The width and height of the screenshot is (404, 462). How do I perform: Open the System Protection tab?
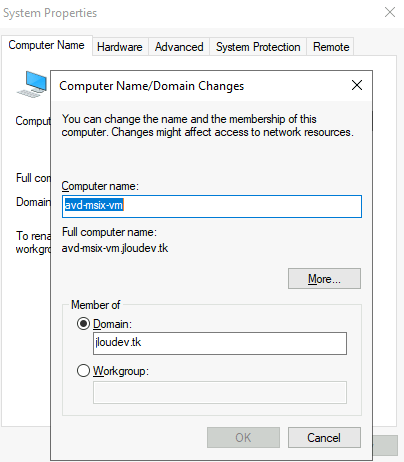(x=258, y=47)
